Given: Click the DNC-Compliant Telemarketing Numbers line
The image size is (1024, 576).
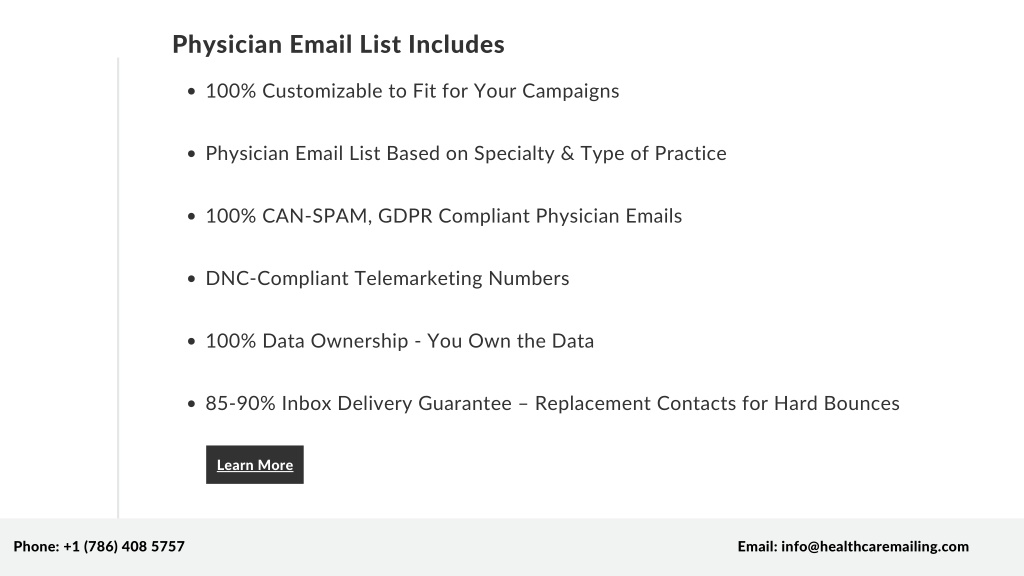Looking at the screenshot, I should (x=387, y=278).
